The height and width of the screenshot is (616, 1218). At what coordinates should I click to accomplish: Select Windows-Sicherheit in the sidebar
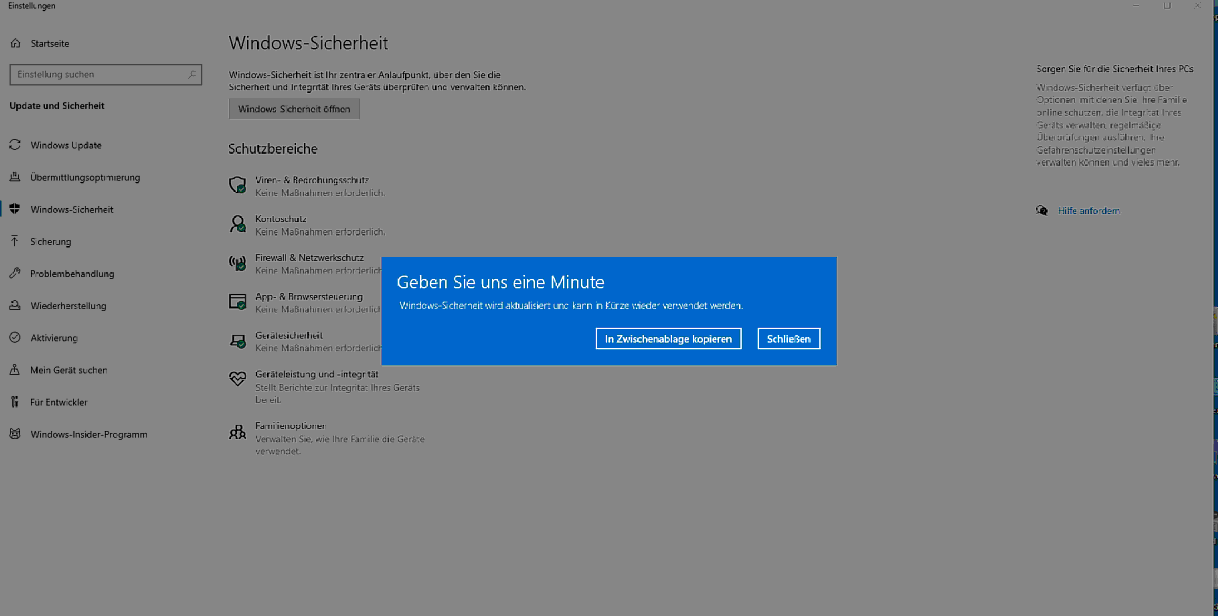tap(72, 210)
